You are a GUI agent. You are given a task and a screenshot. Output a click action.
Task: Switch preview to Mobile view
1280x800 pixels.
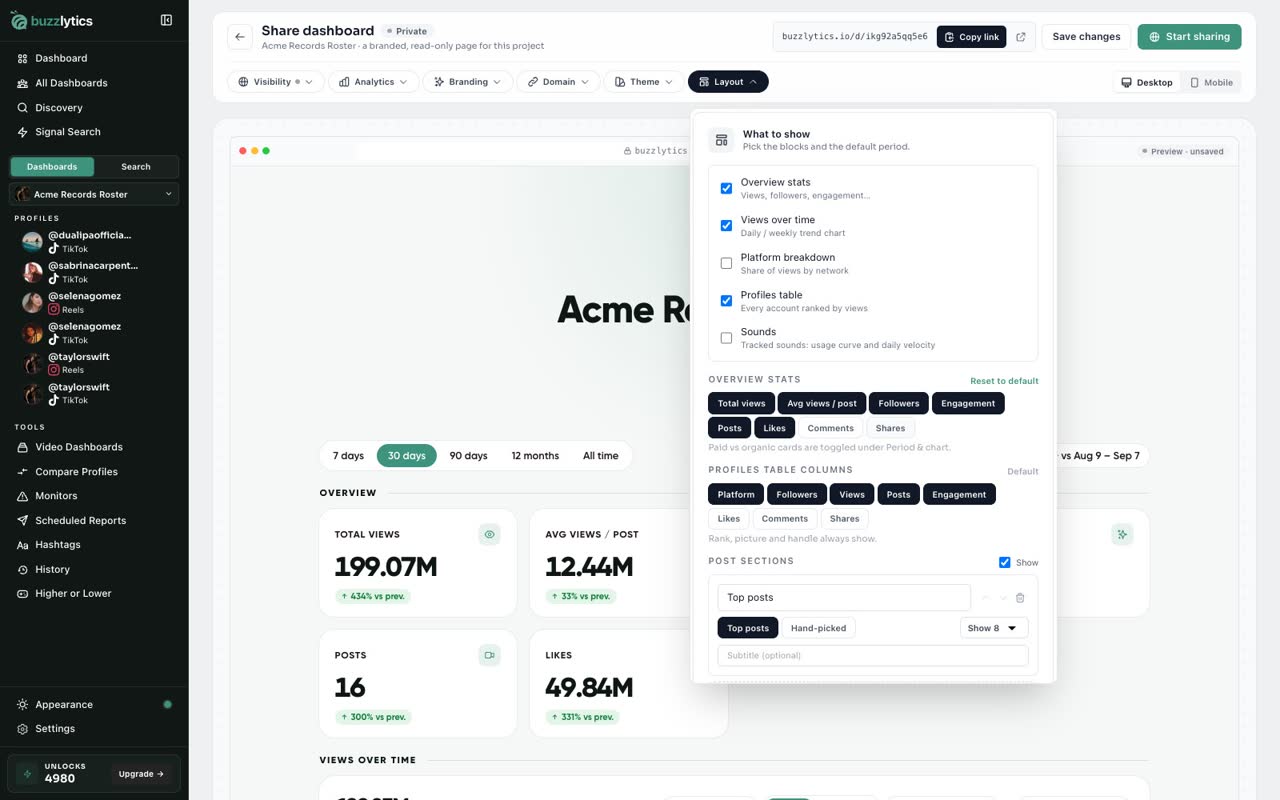(x=1211, y=83)
